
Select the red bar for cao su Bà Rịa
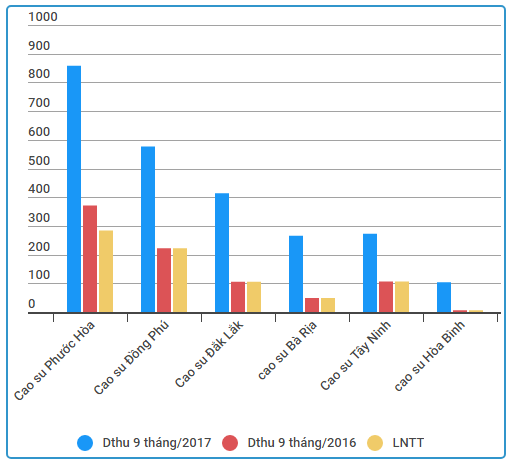[x=312, y=305]
